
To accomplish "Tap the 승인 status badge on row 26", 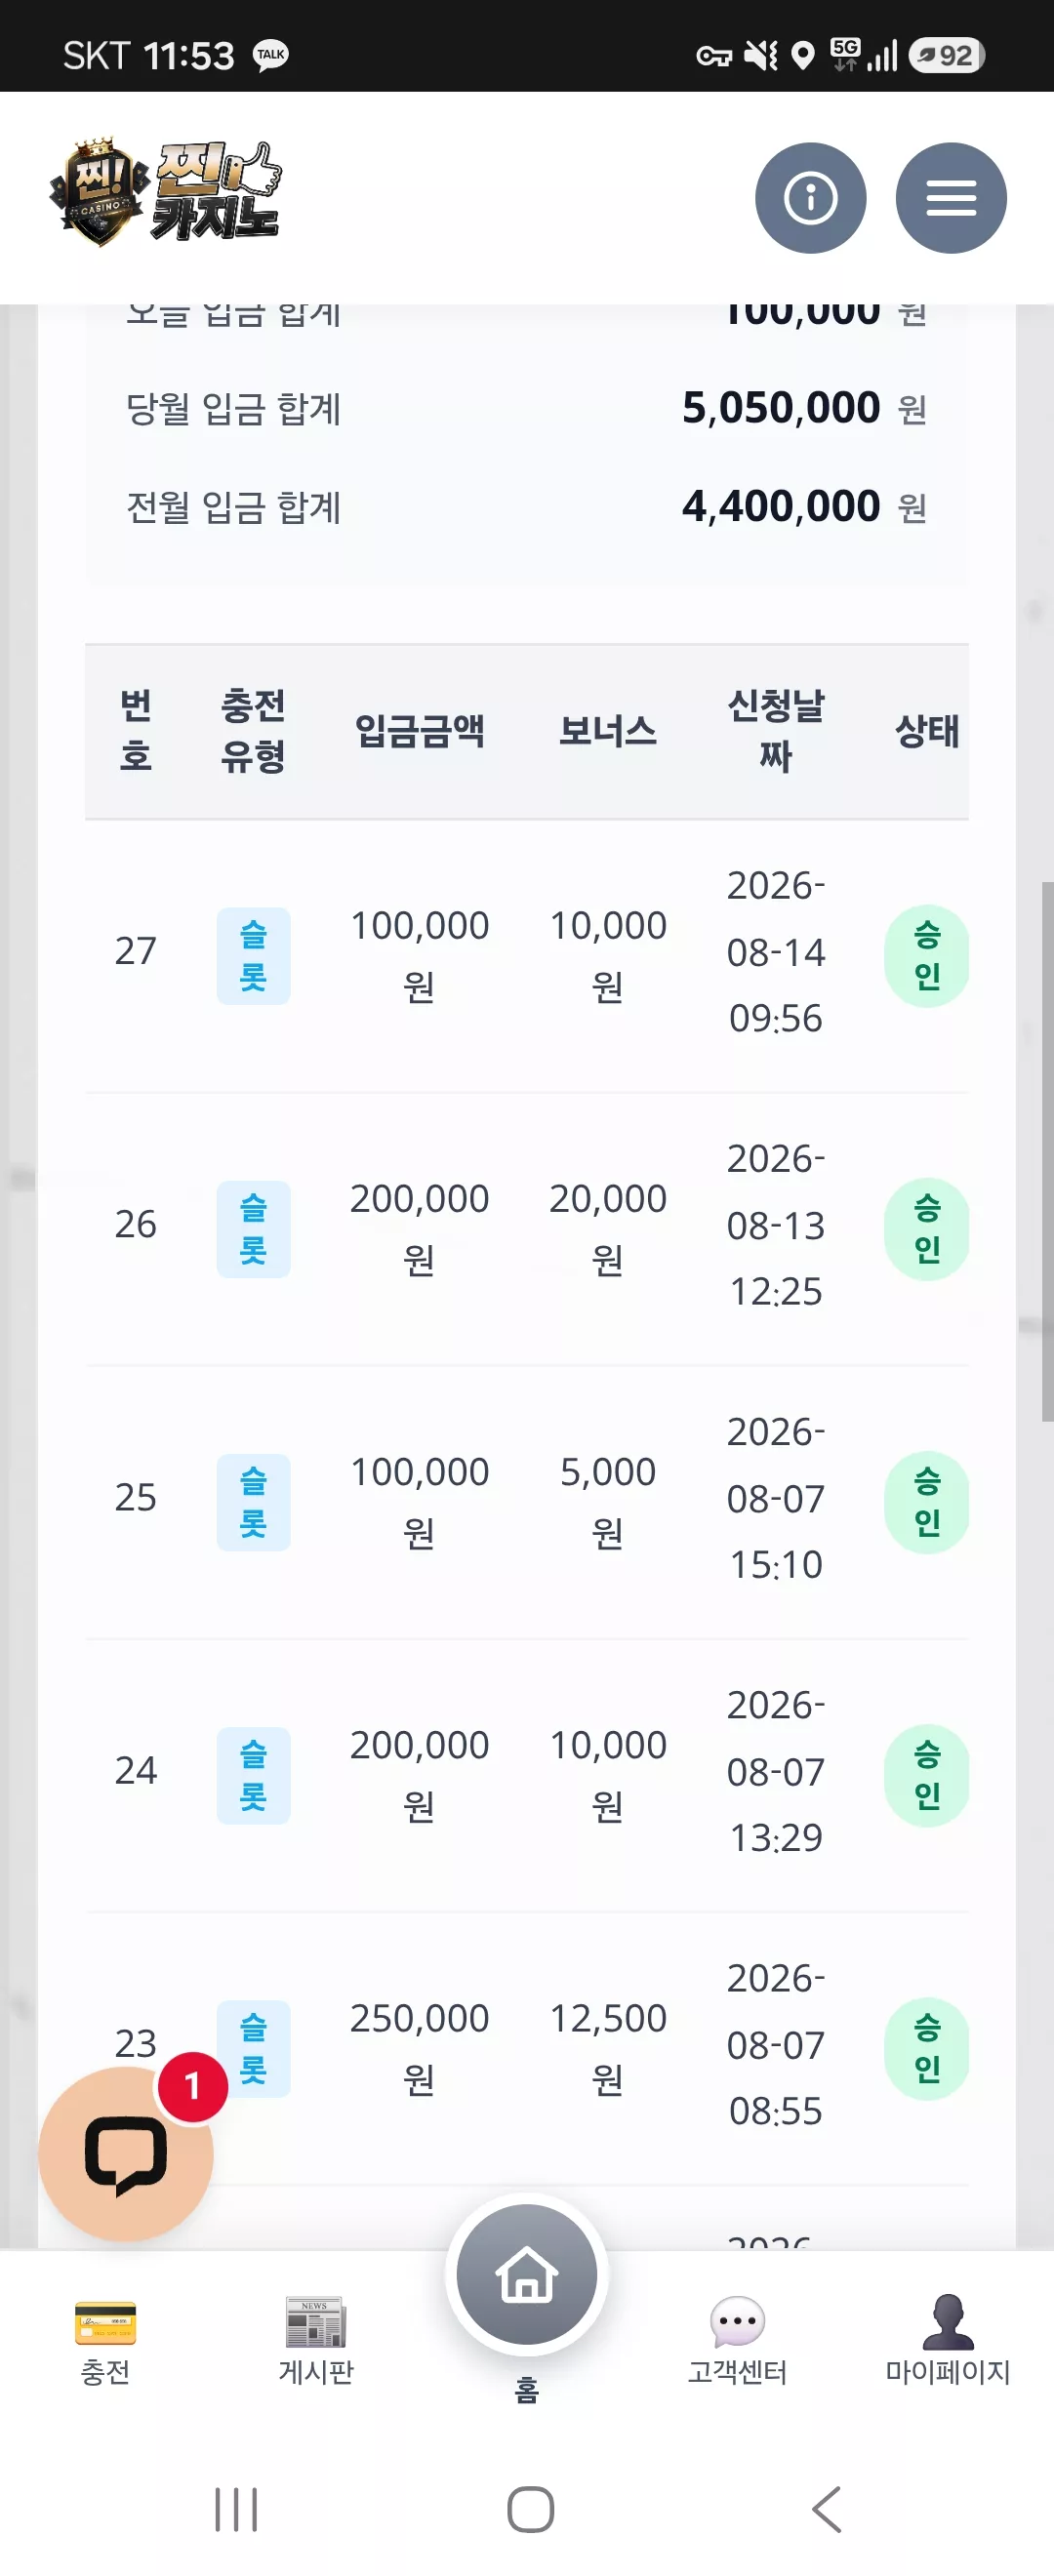I will (x=927, y=1229).
